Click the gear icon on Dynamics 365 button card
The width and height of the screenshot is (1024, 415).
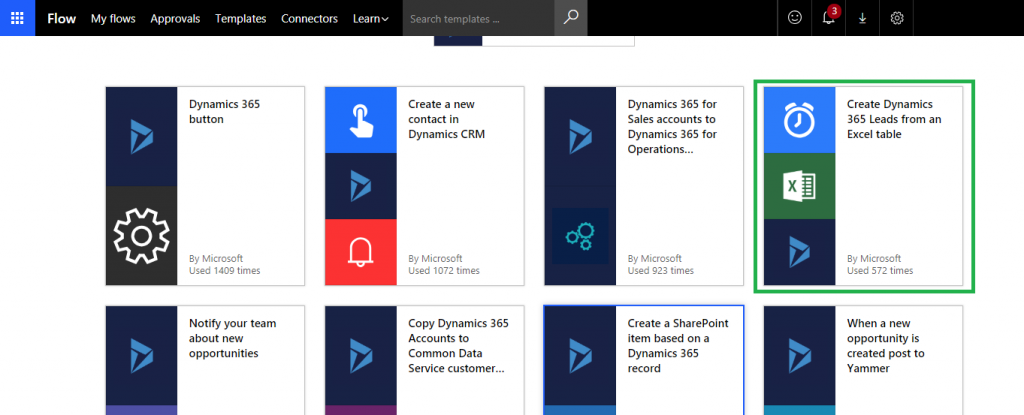(141, 235)
